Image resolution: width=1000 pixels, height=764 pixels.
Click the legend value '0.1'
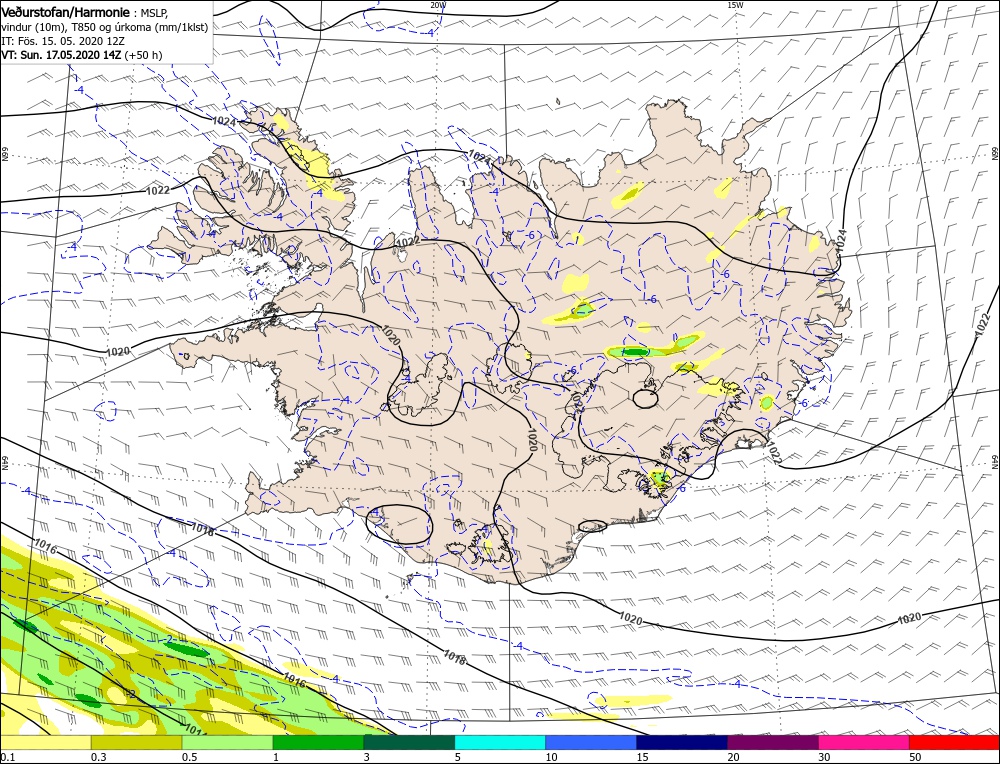[6, 757]
